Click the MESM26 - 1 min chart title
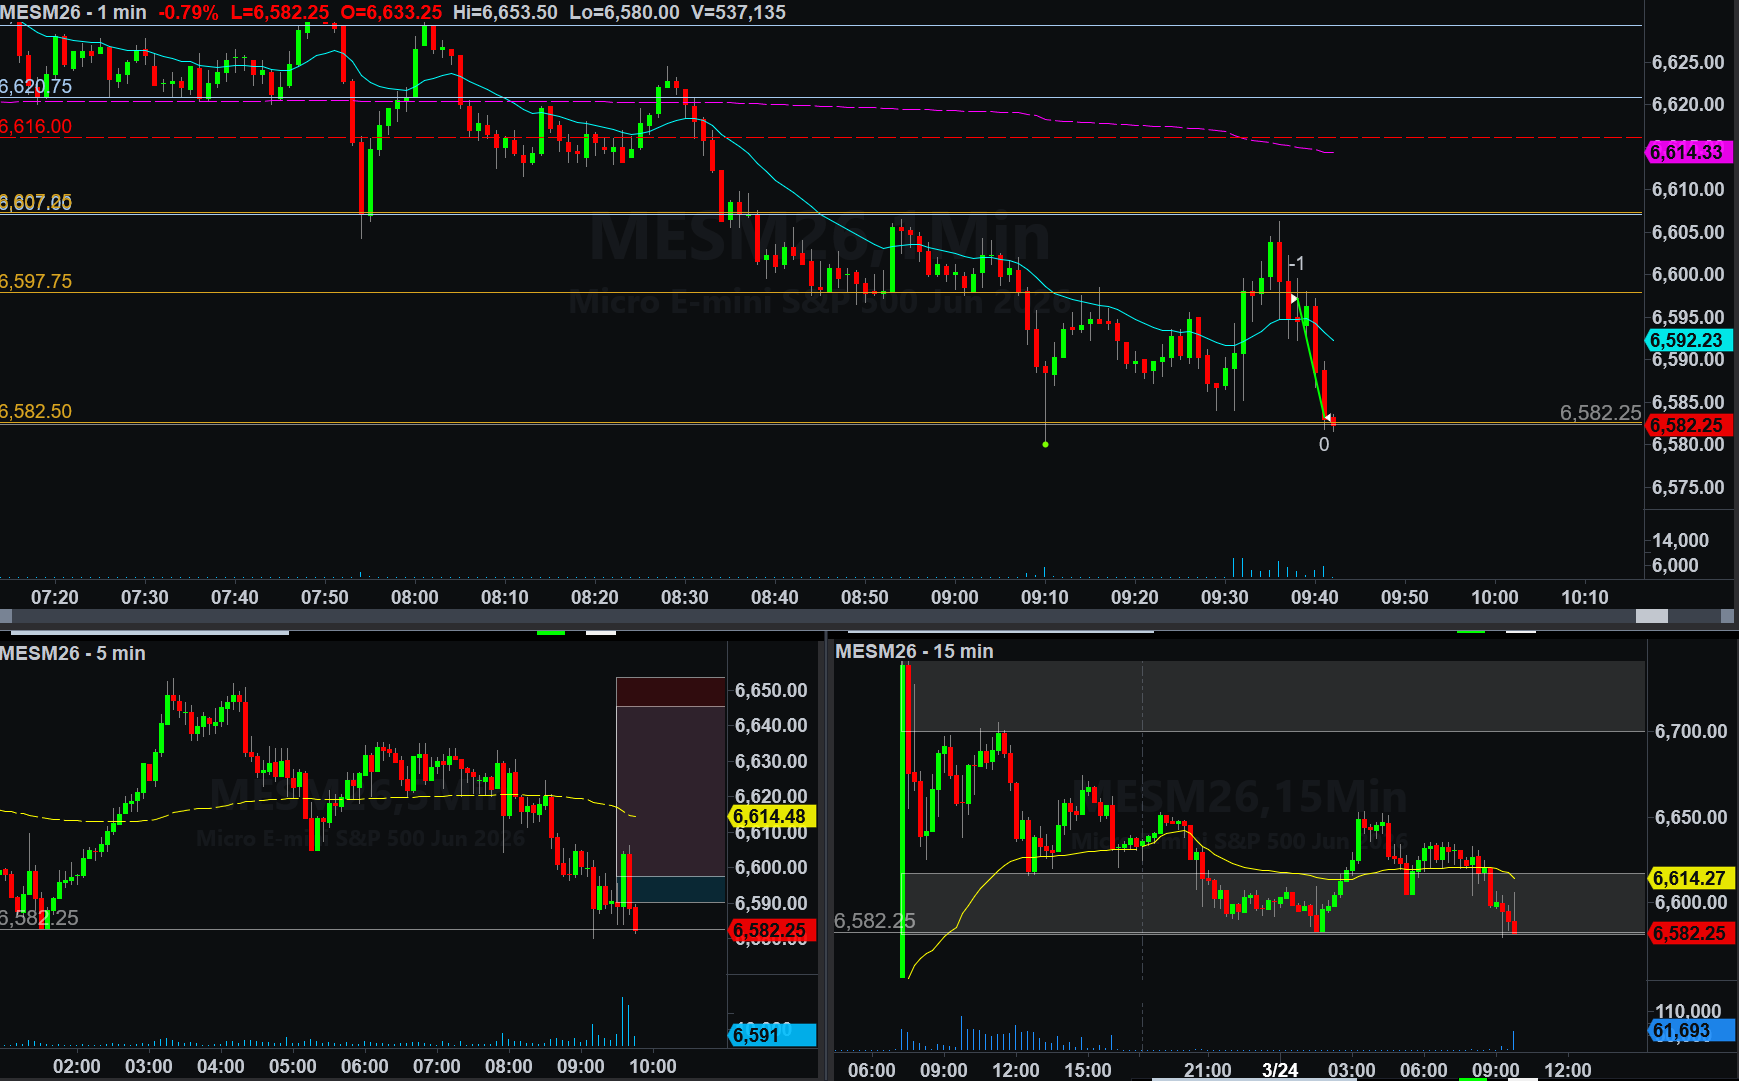Image resolution: width=1739 pixels, height=1081 pixels. pos(74,12)
